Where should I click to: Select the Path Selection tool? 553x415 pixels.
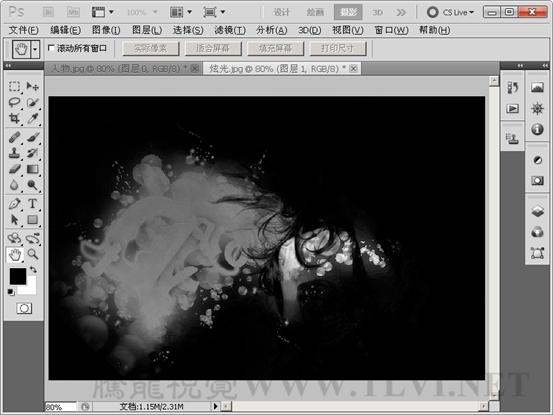coord(14,220)
